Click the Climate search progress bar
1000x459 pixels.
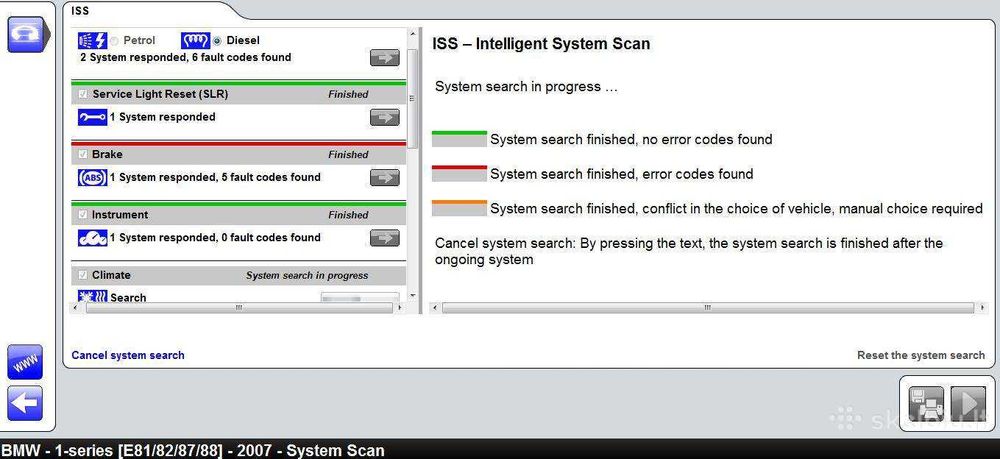click(x=360, y=297)
